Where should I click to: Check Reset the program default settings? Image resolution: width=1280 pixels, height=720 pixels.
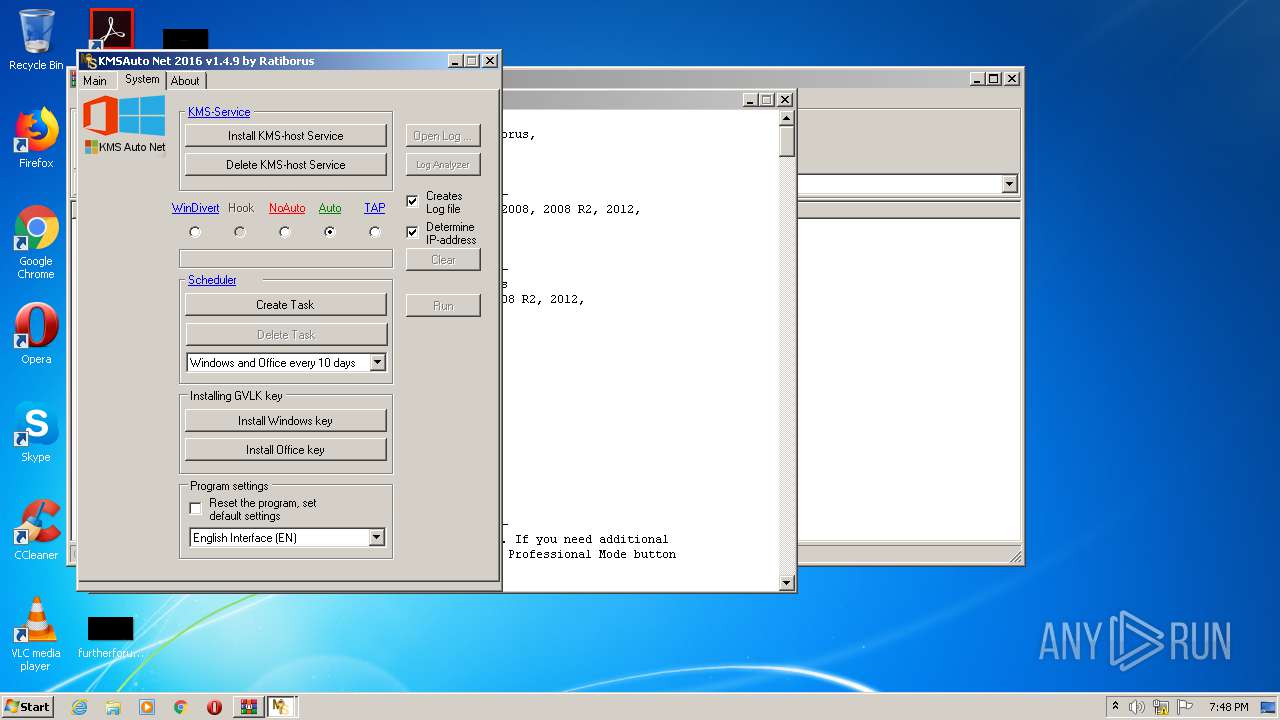pos(196,509)
